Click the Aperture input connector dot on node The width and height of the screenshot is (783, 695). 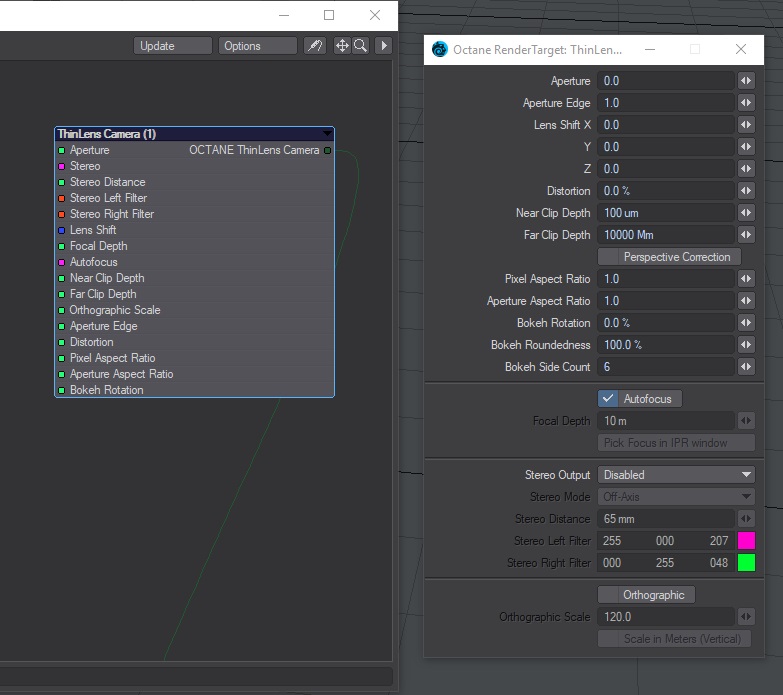[61, 150]
